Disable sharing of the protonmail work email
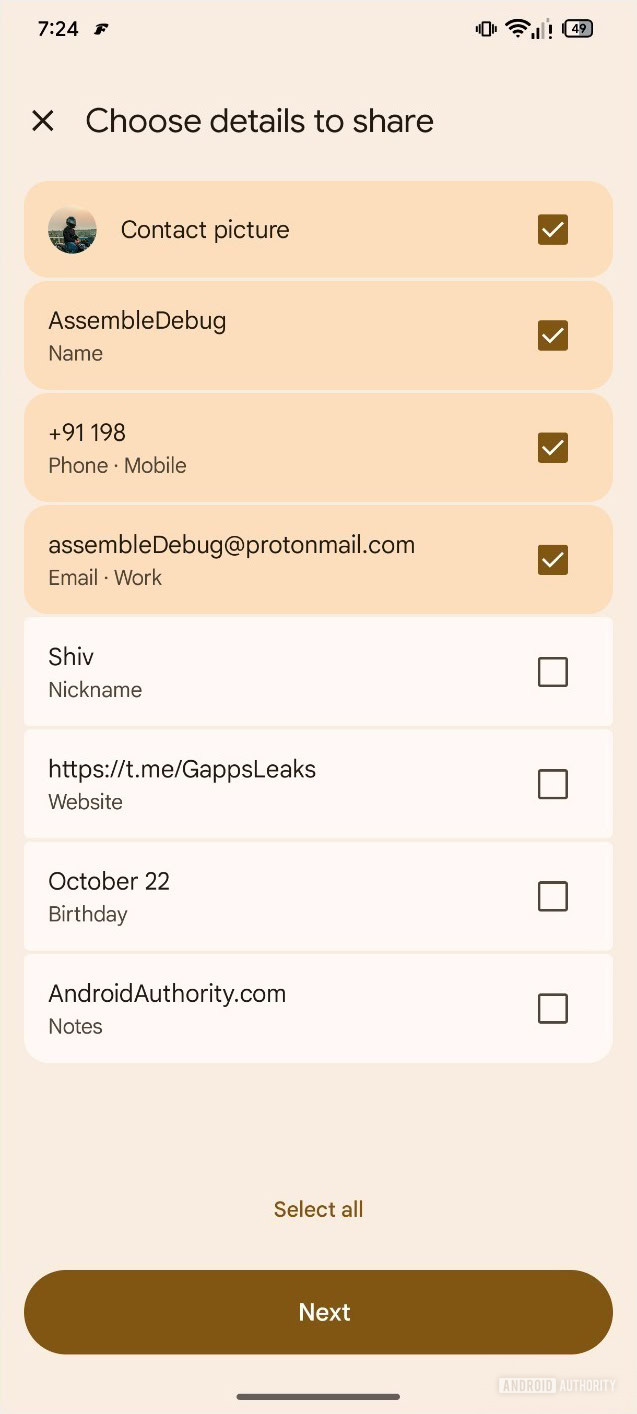 (552, 559)
